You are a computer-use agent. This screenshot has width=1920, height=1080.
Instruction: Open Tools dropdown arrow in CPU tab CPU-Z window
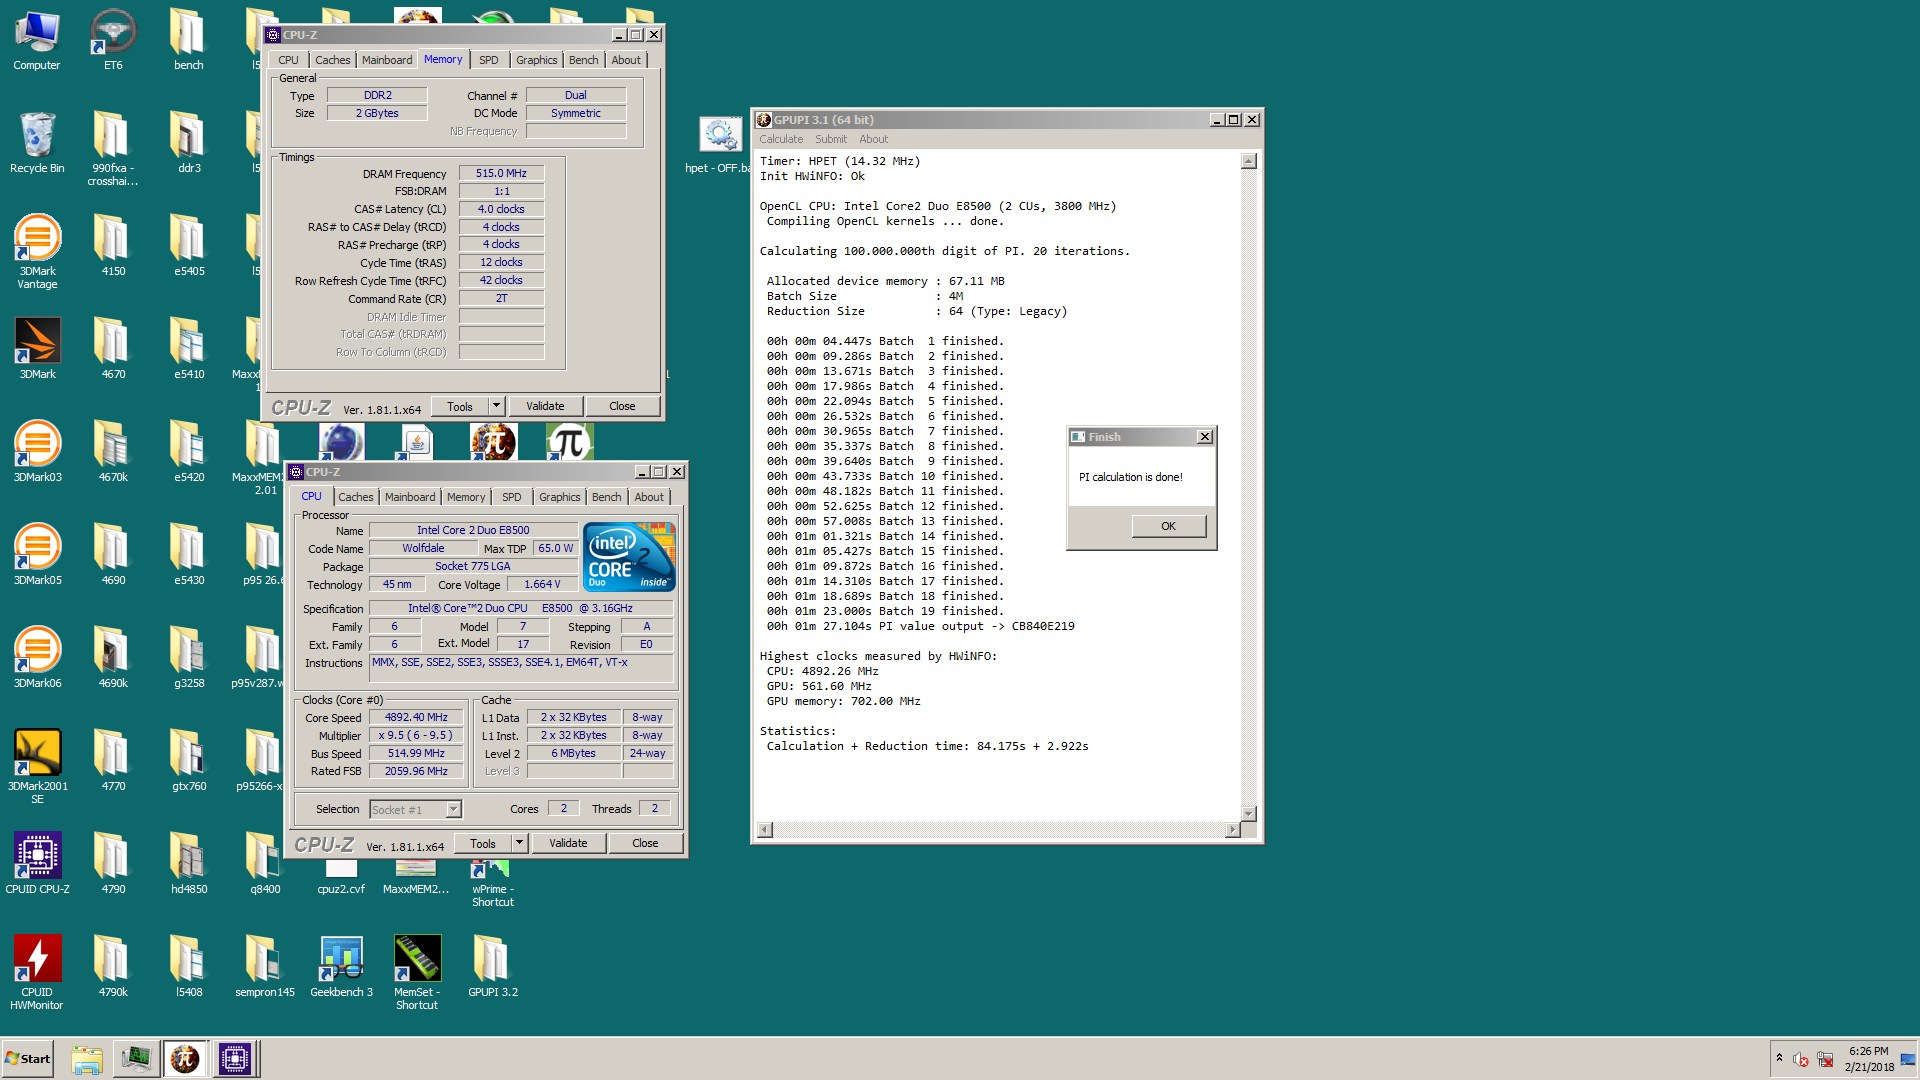click(519, 843)
